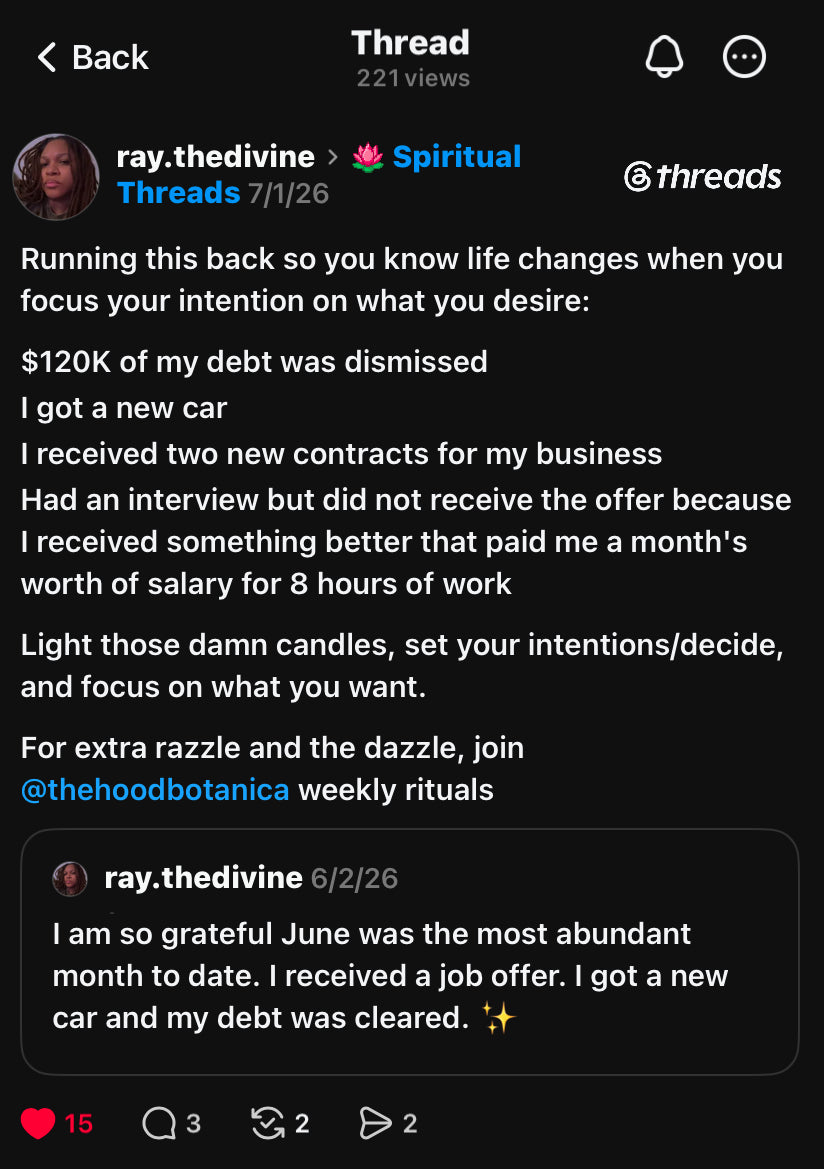824x1169 pixels.
Task: Share post with paper plane icon
Action: pos(375,1124)
